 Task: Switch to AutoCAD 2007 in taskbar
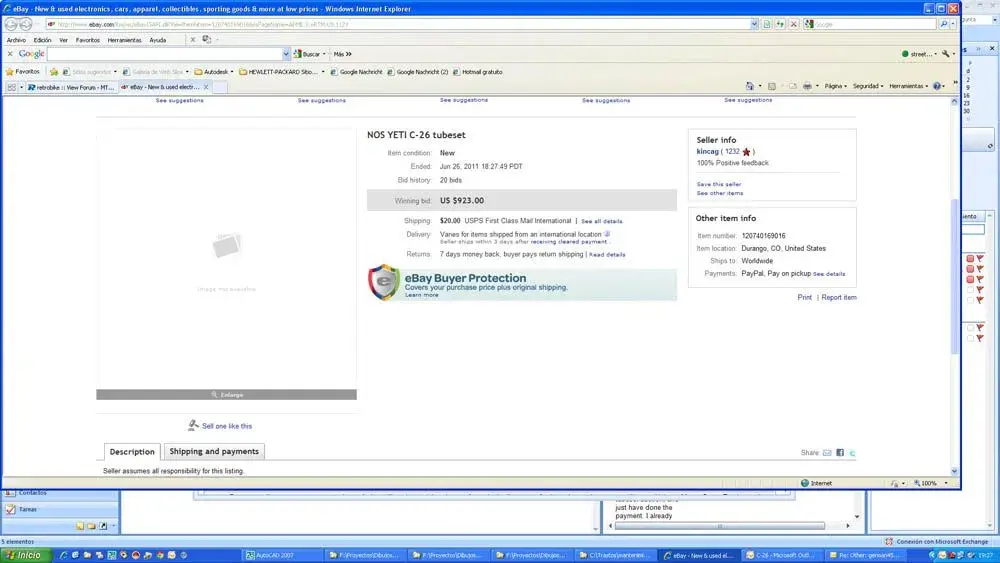[x=282, y=555]
